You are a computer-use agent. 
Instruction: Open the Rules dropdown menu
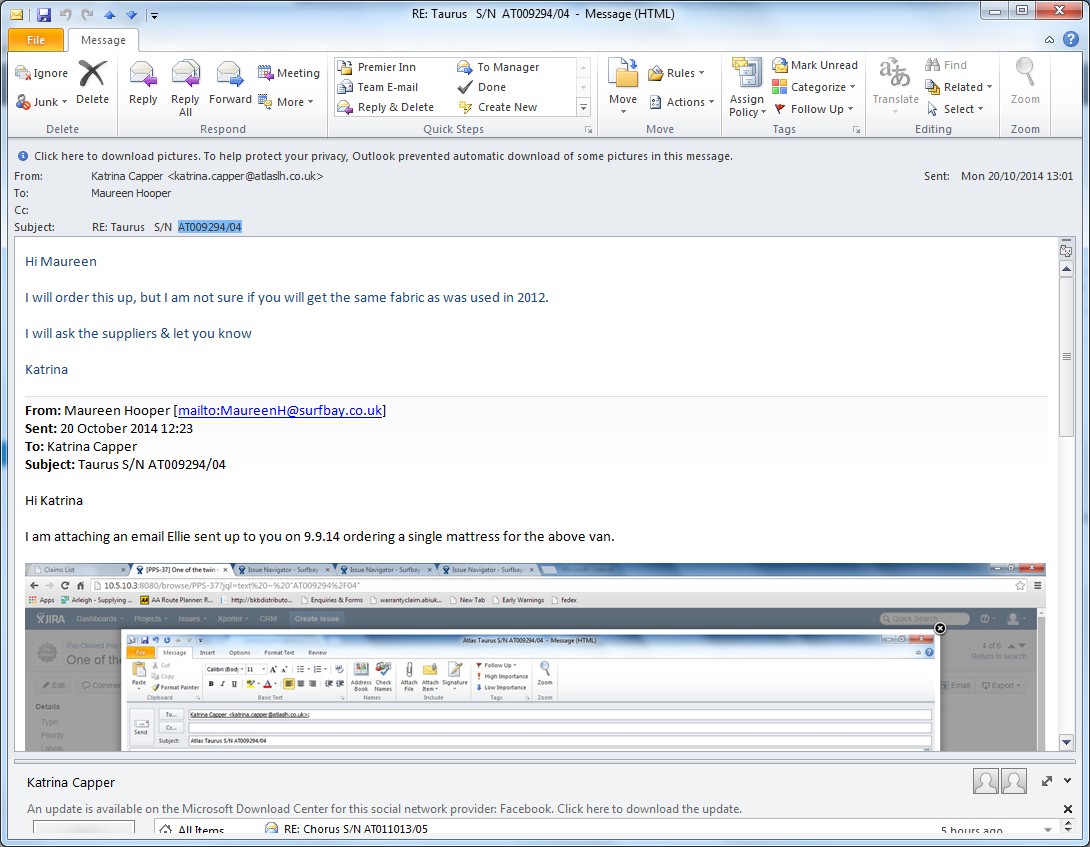[677, 73]
